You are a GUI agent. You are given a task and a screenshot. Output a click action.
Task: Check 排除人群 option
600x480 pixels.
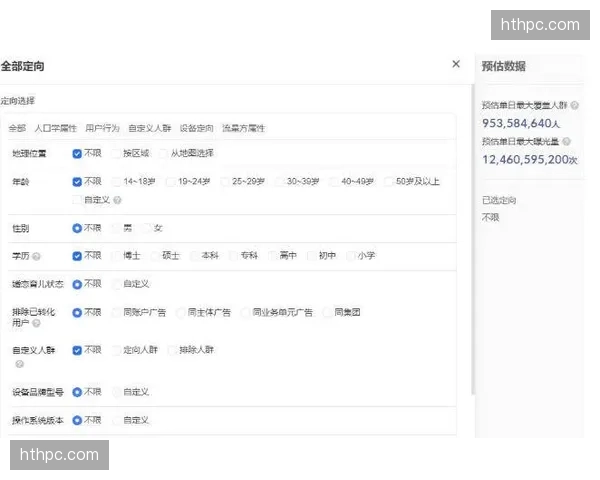click(x=172, y=350)
